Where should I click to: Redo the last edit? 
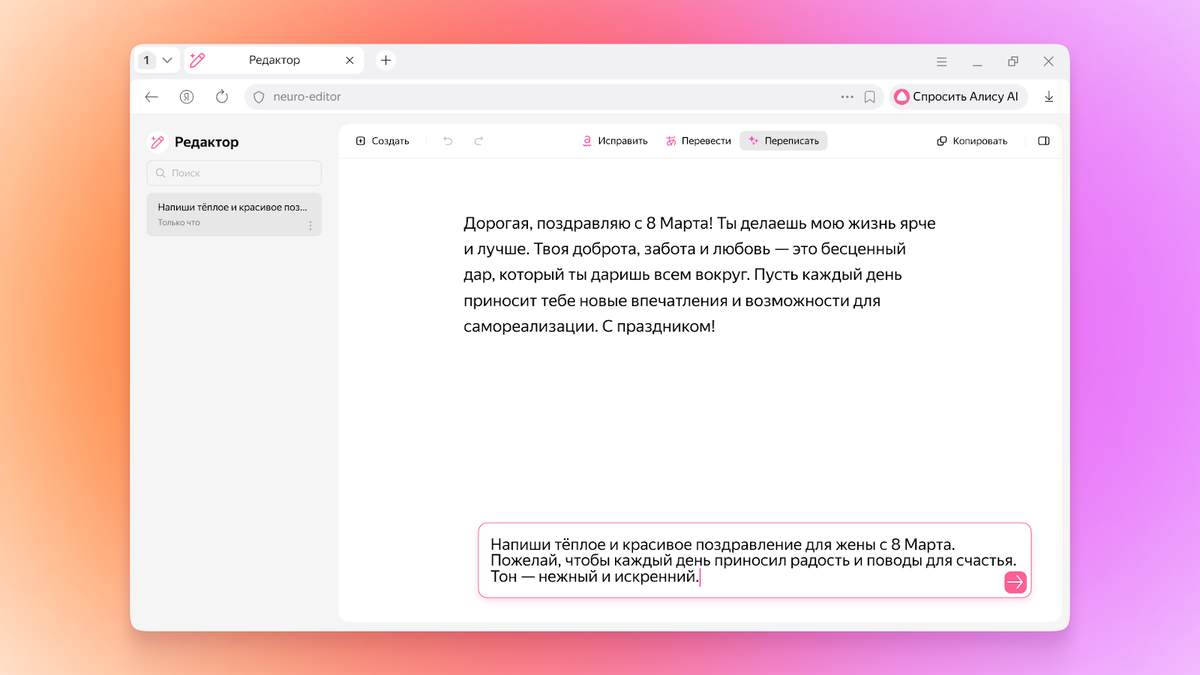tap(479, 141)
